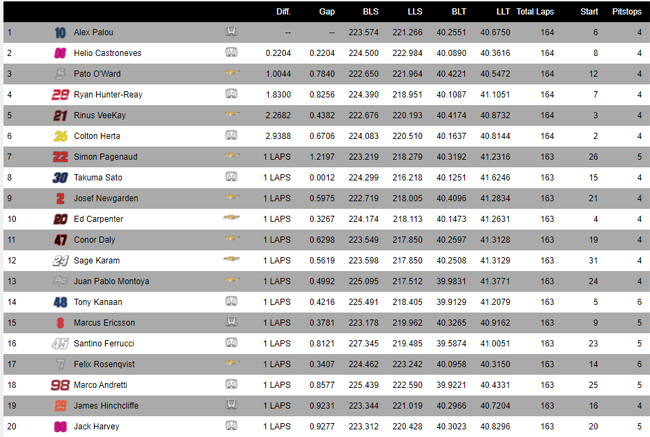Click Alex Palou's number 10 car icon
The width and height of the screenshot is (650, 437).
point(60,32)
